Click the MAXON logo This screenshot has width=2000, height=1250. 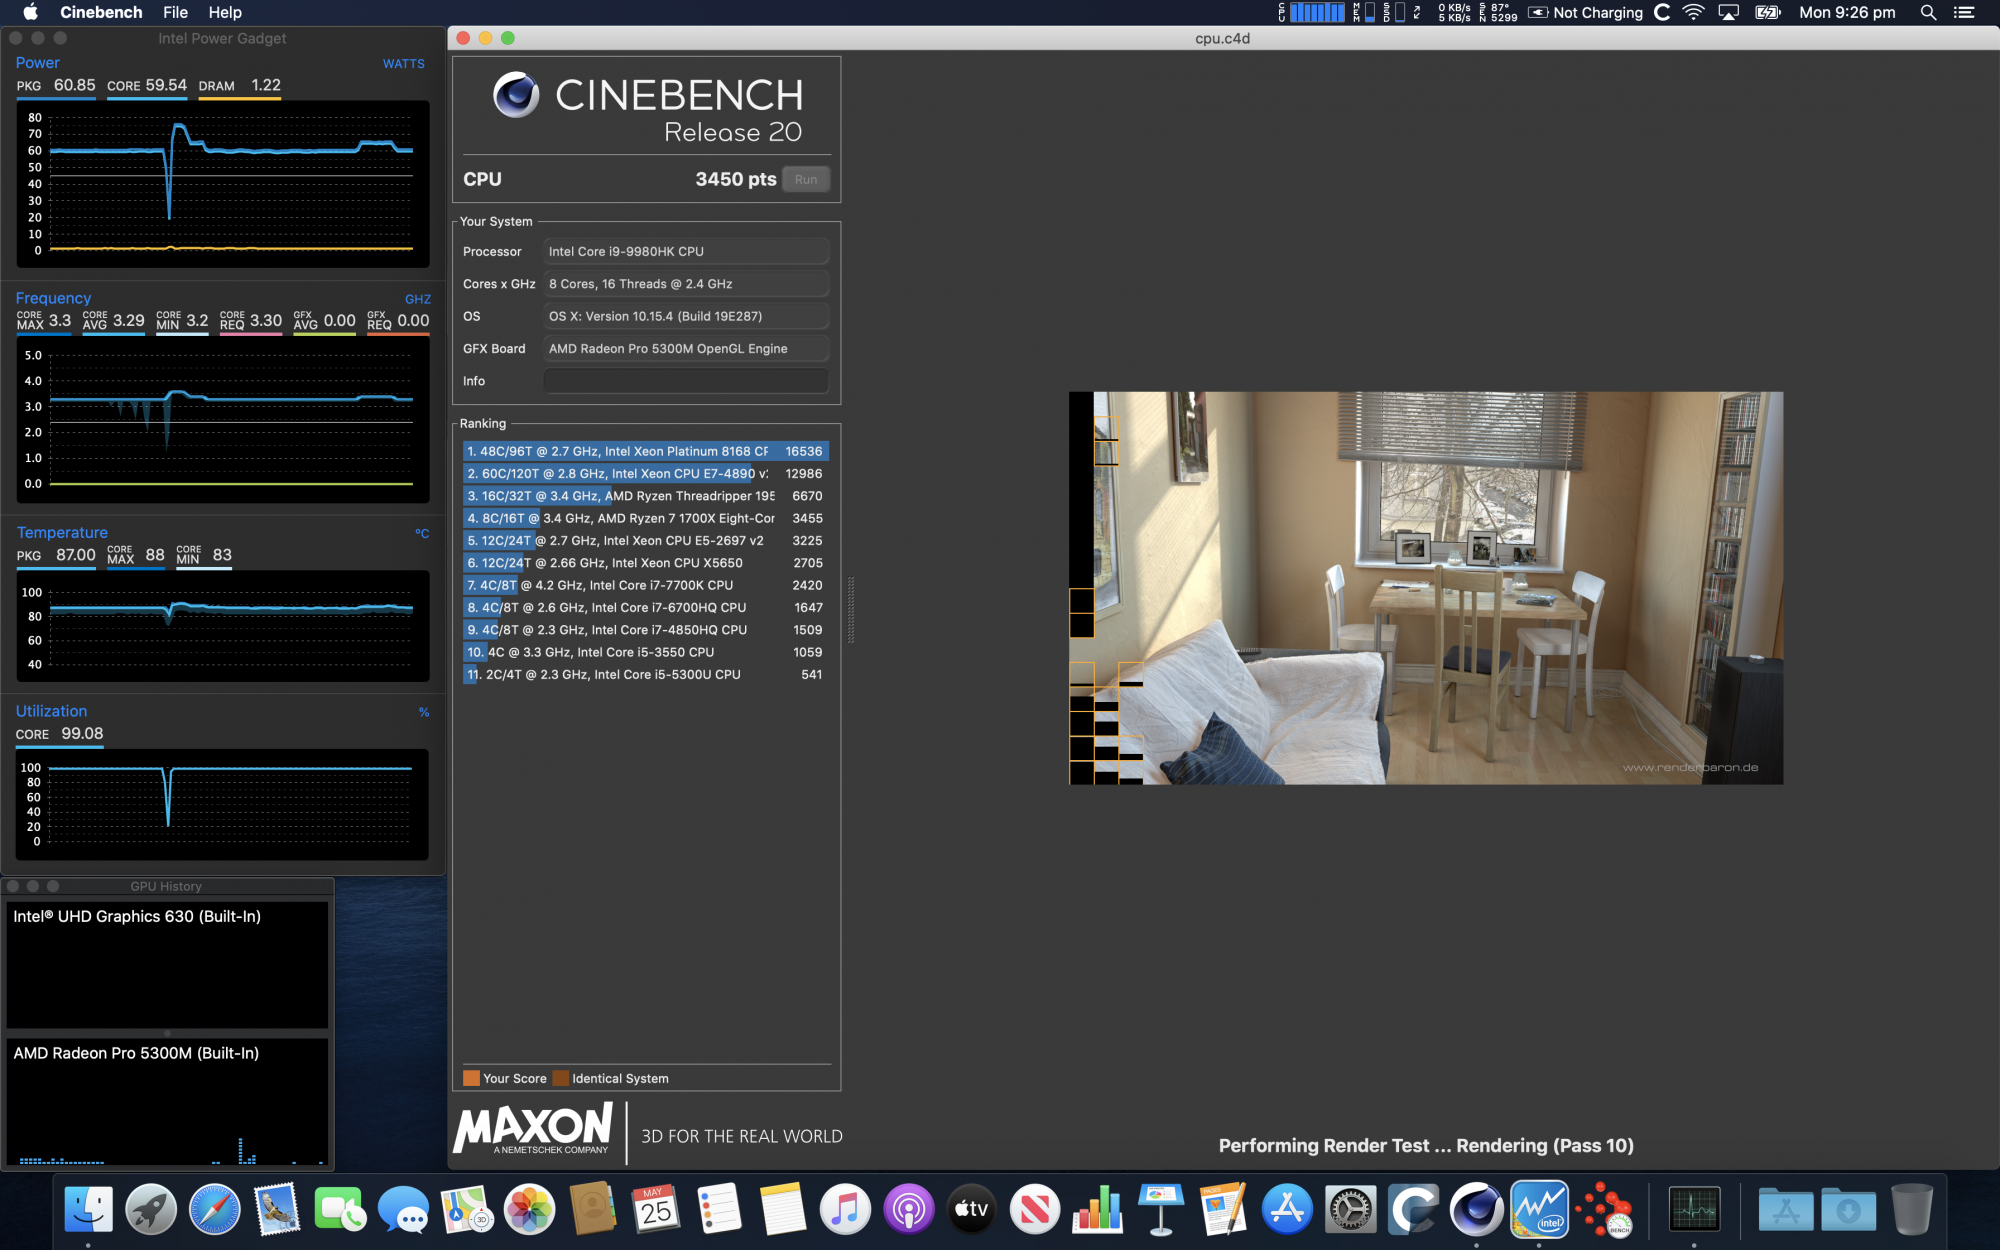(533, 1130)
